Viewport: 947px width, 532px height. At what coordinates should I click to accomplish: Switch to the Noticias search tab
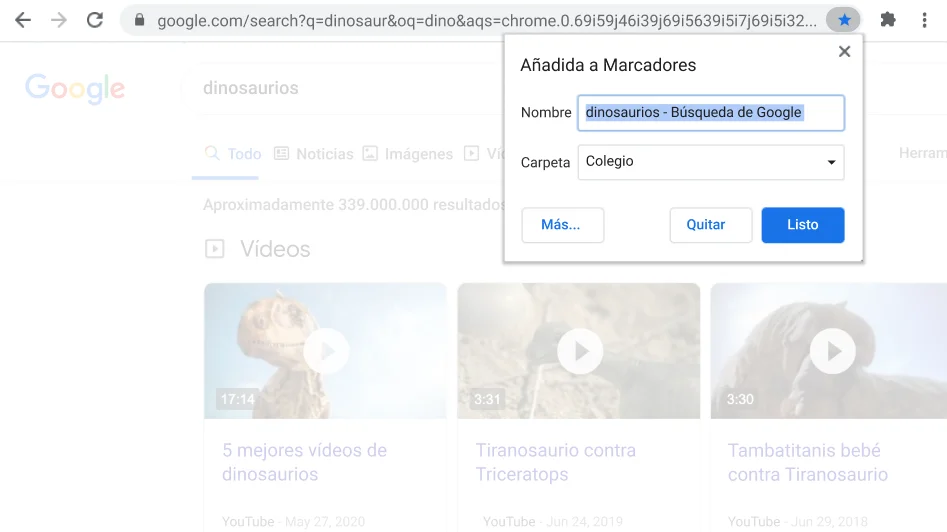pyautogui.click(x=314, y=154)
